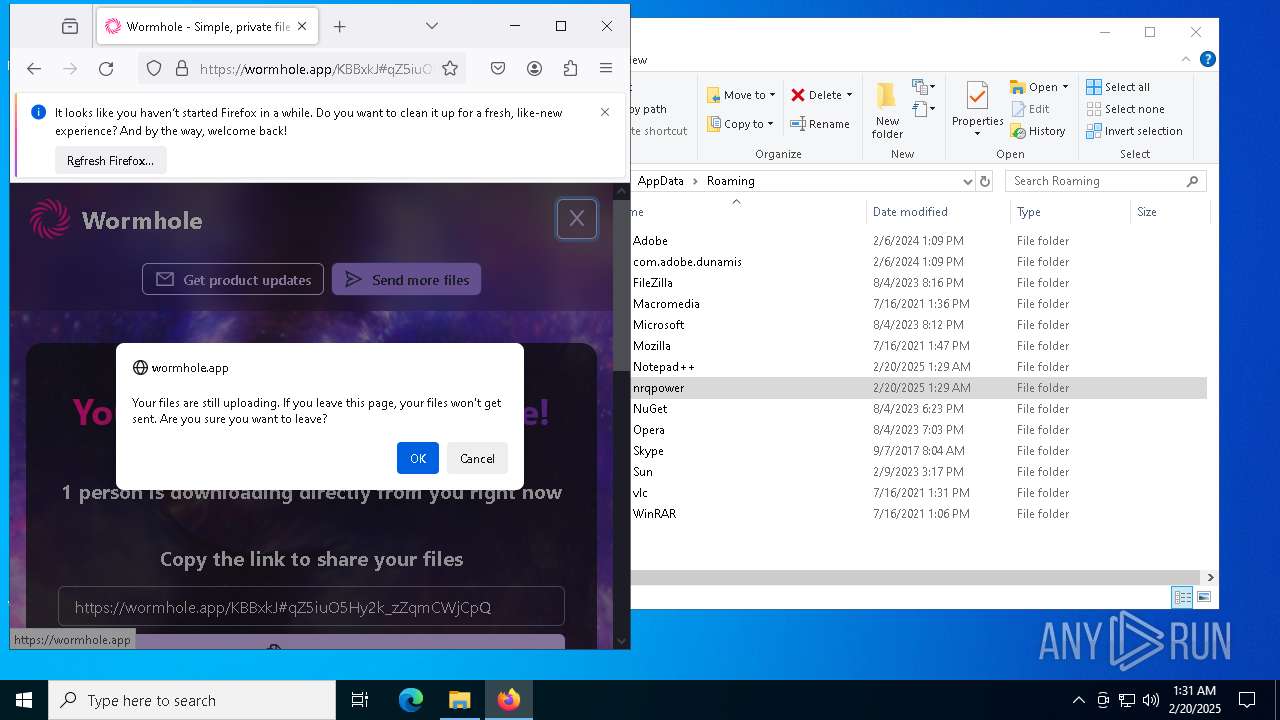Select the nrqpower folder row
This screenshot has height=720, width=1280.
click(x=918, y=388)
